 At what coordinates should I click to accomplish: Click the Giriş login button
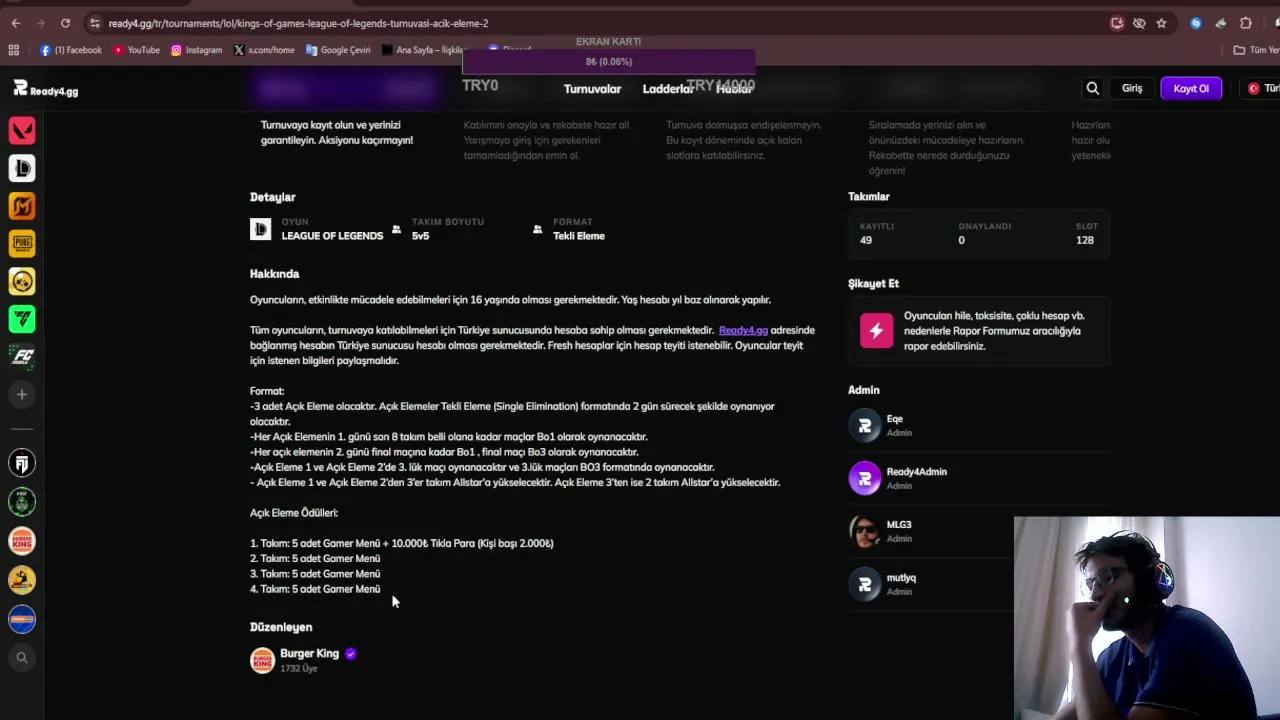[1132, 88]
